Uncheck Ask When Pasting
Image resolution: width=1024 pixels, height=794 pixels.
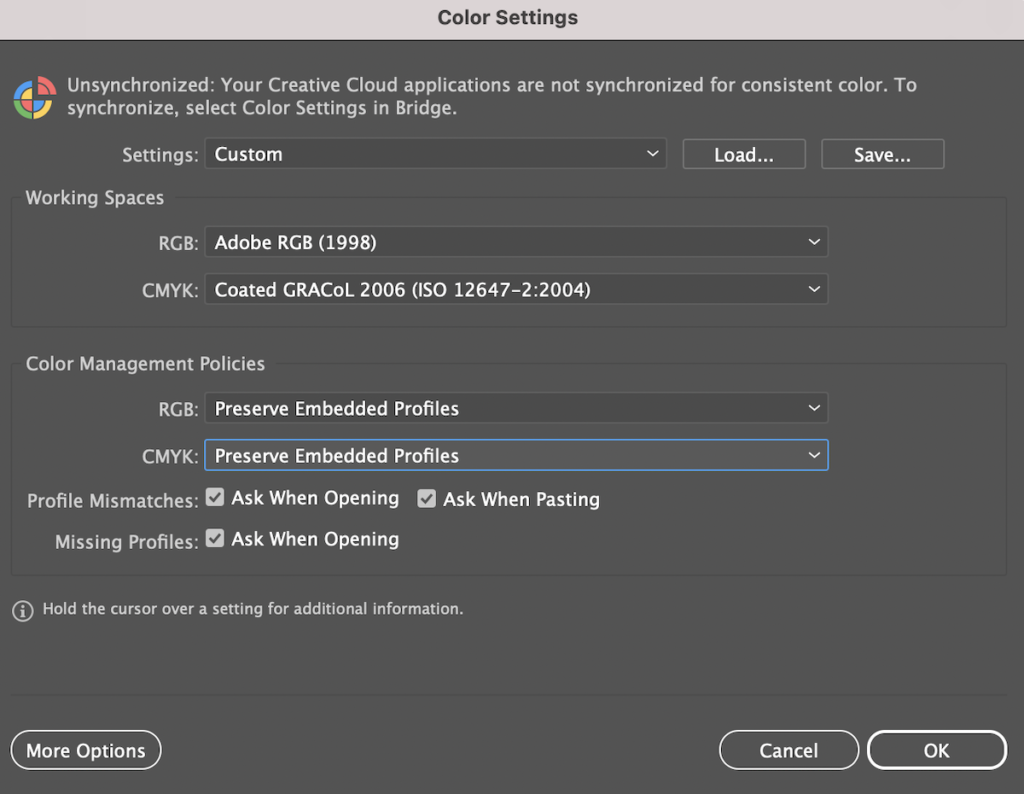(x=427, y=498)
